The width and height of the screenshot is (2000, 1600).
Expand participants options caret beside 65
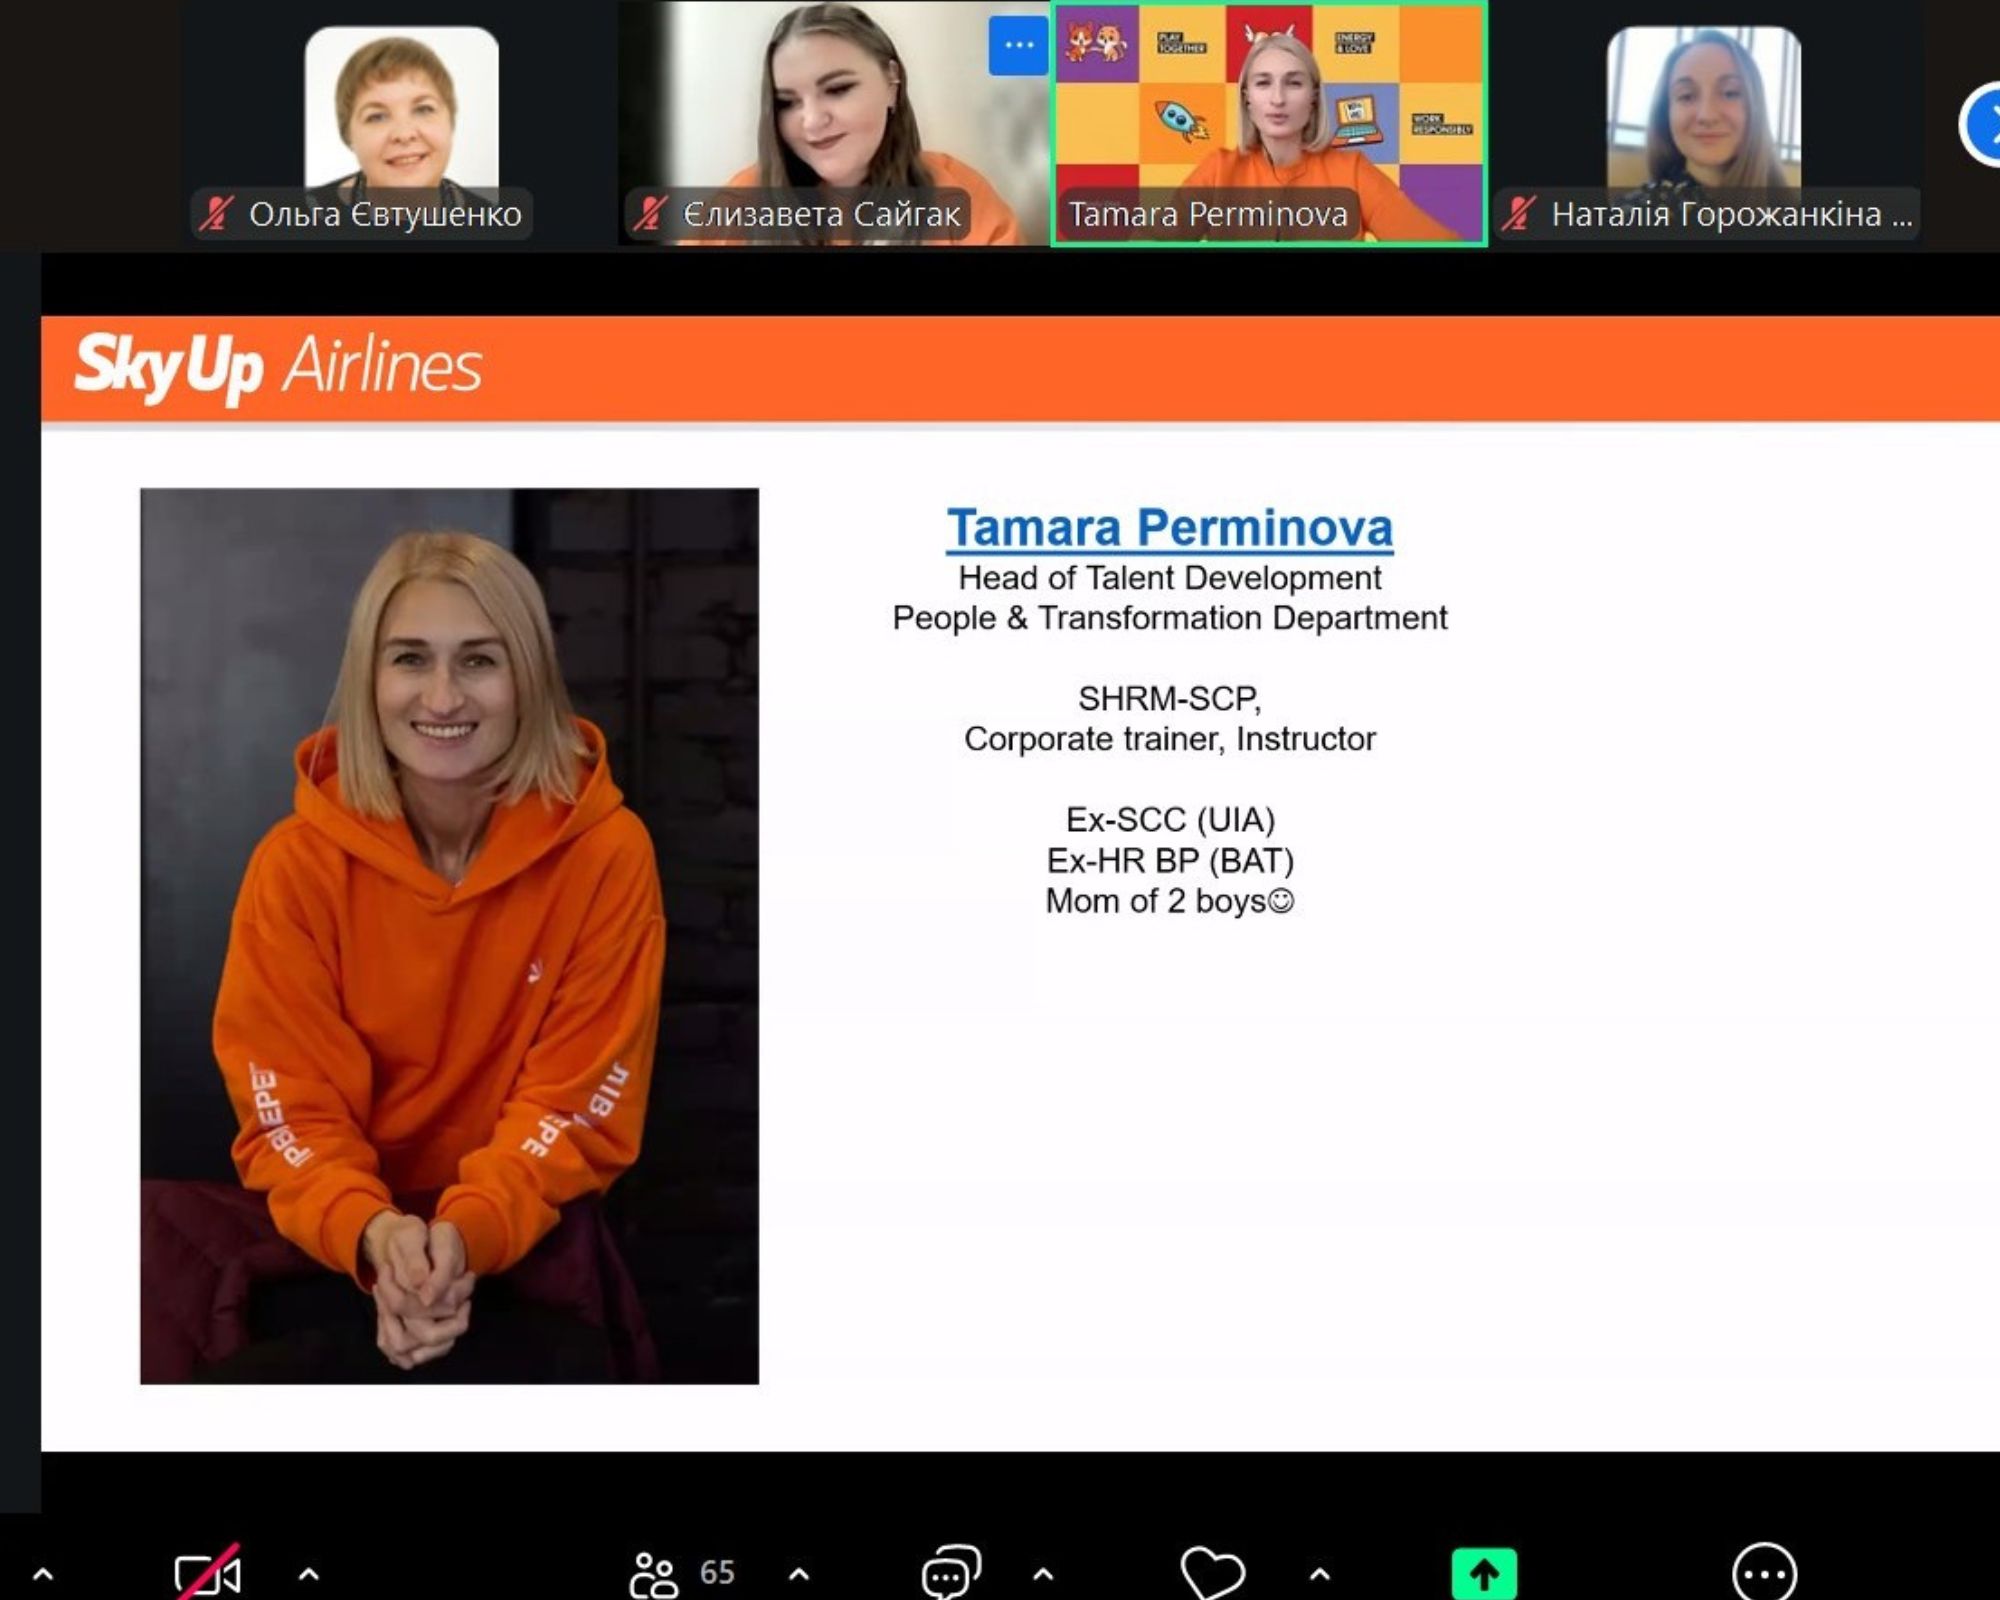tap(799, 1575)
